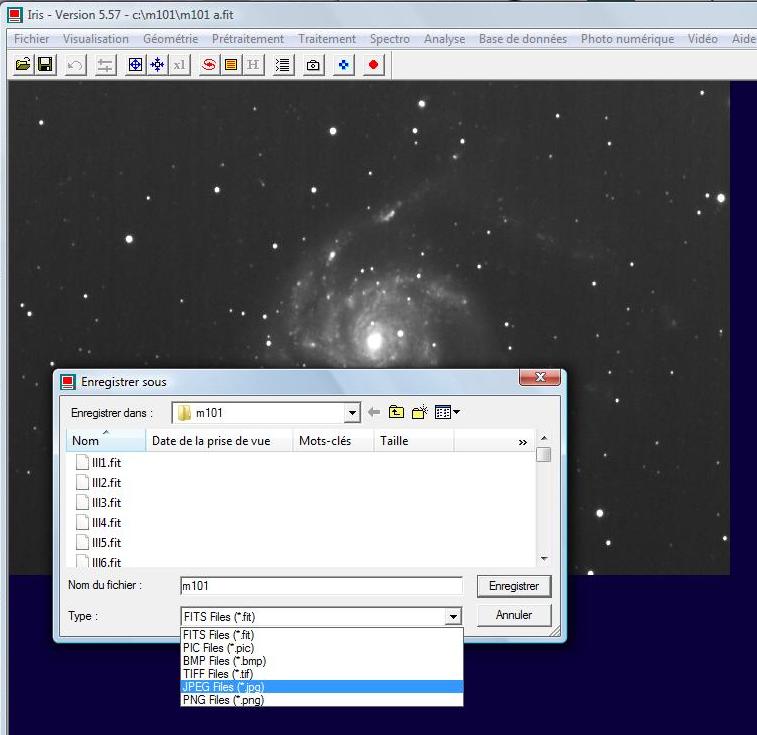This screenshot has width=757, height=735.
Task: Sort by Mots-clés column header
Action: coord(333,441)
